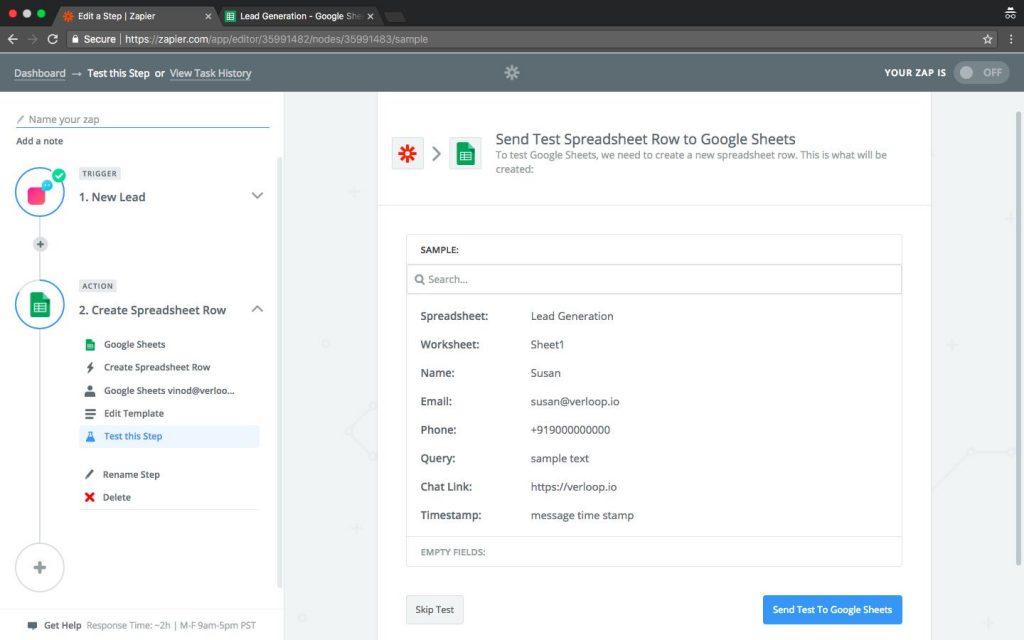
Task: Open the View Task History link
Action: [x=210, y=73]
